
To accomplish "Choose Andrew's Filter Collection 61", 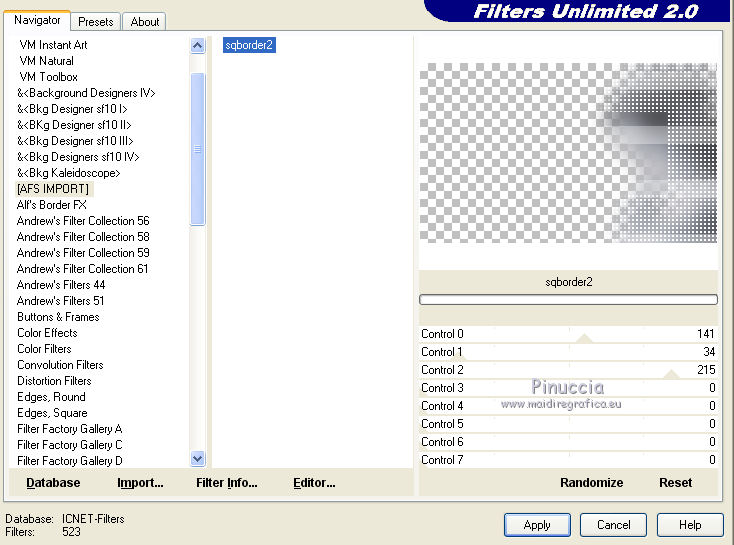I will [x=82, y=269].
